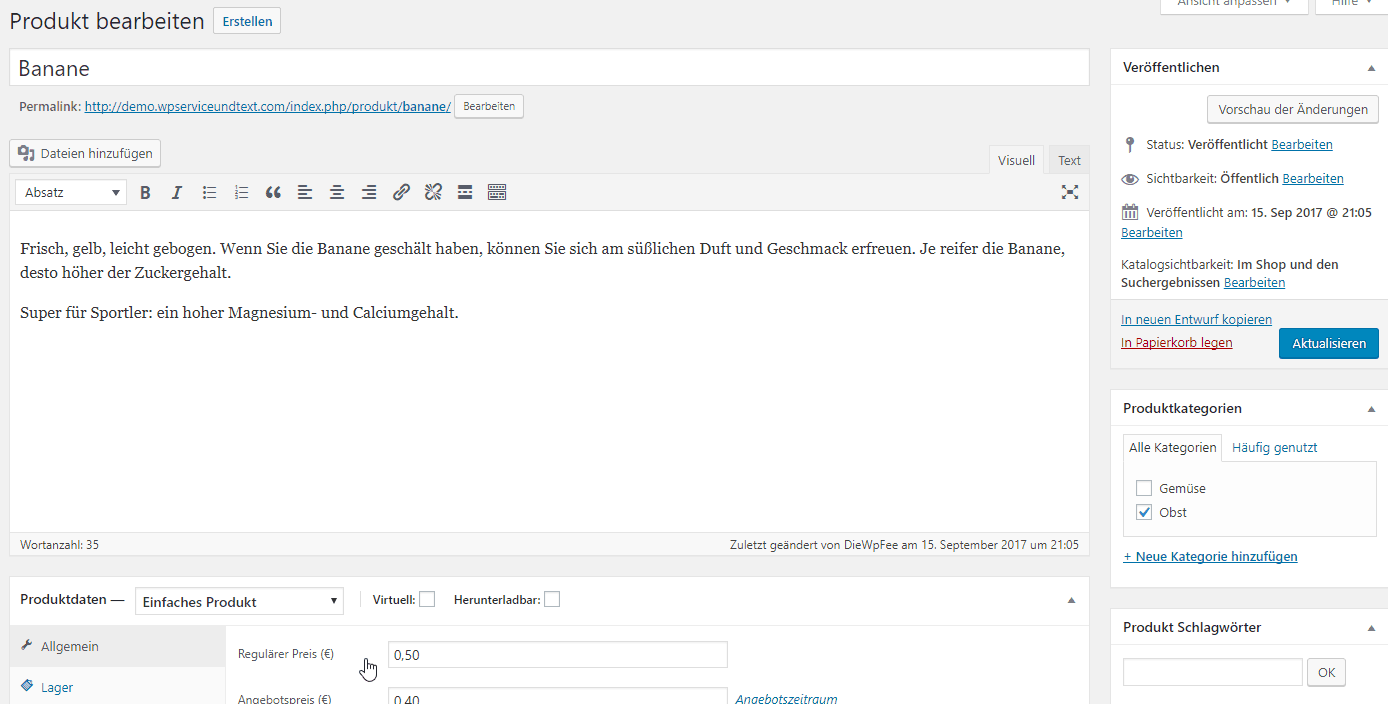Enable the Herunterladbar checkbox
The height and width of the screenshot is (704, 1388).
pyautogui.click(x=551, y=598)
